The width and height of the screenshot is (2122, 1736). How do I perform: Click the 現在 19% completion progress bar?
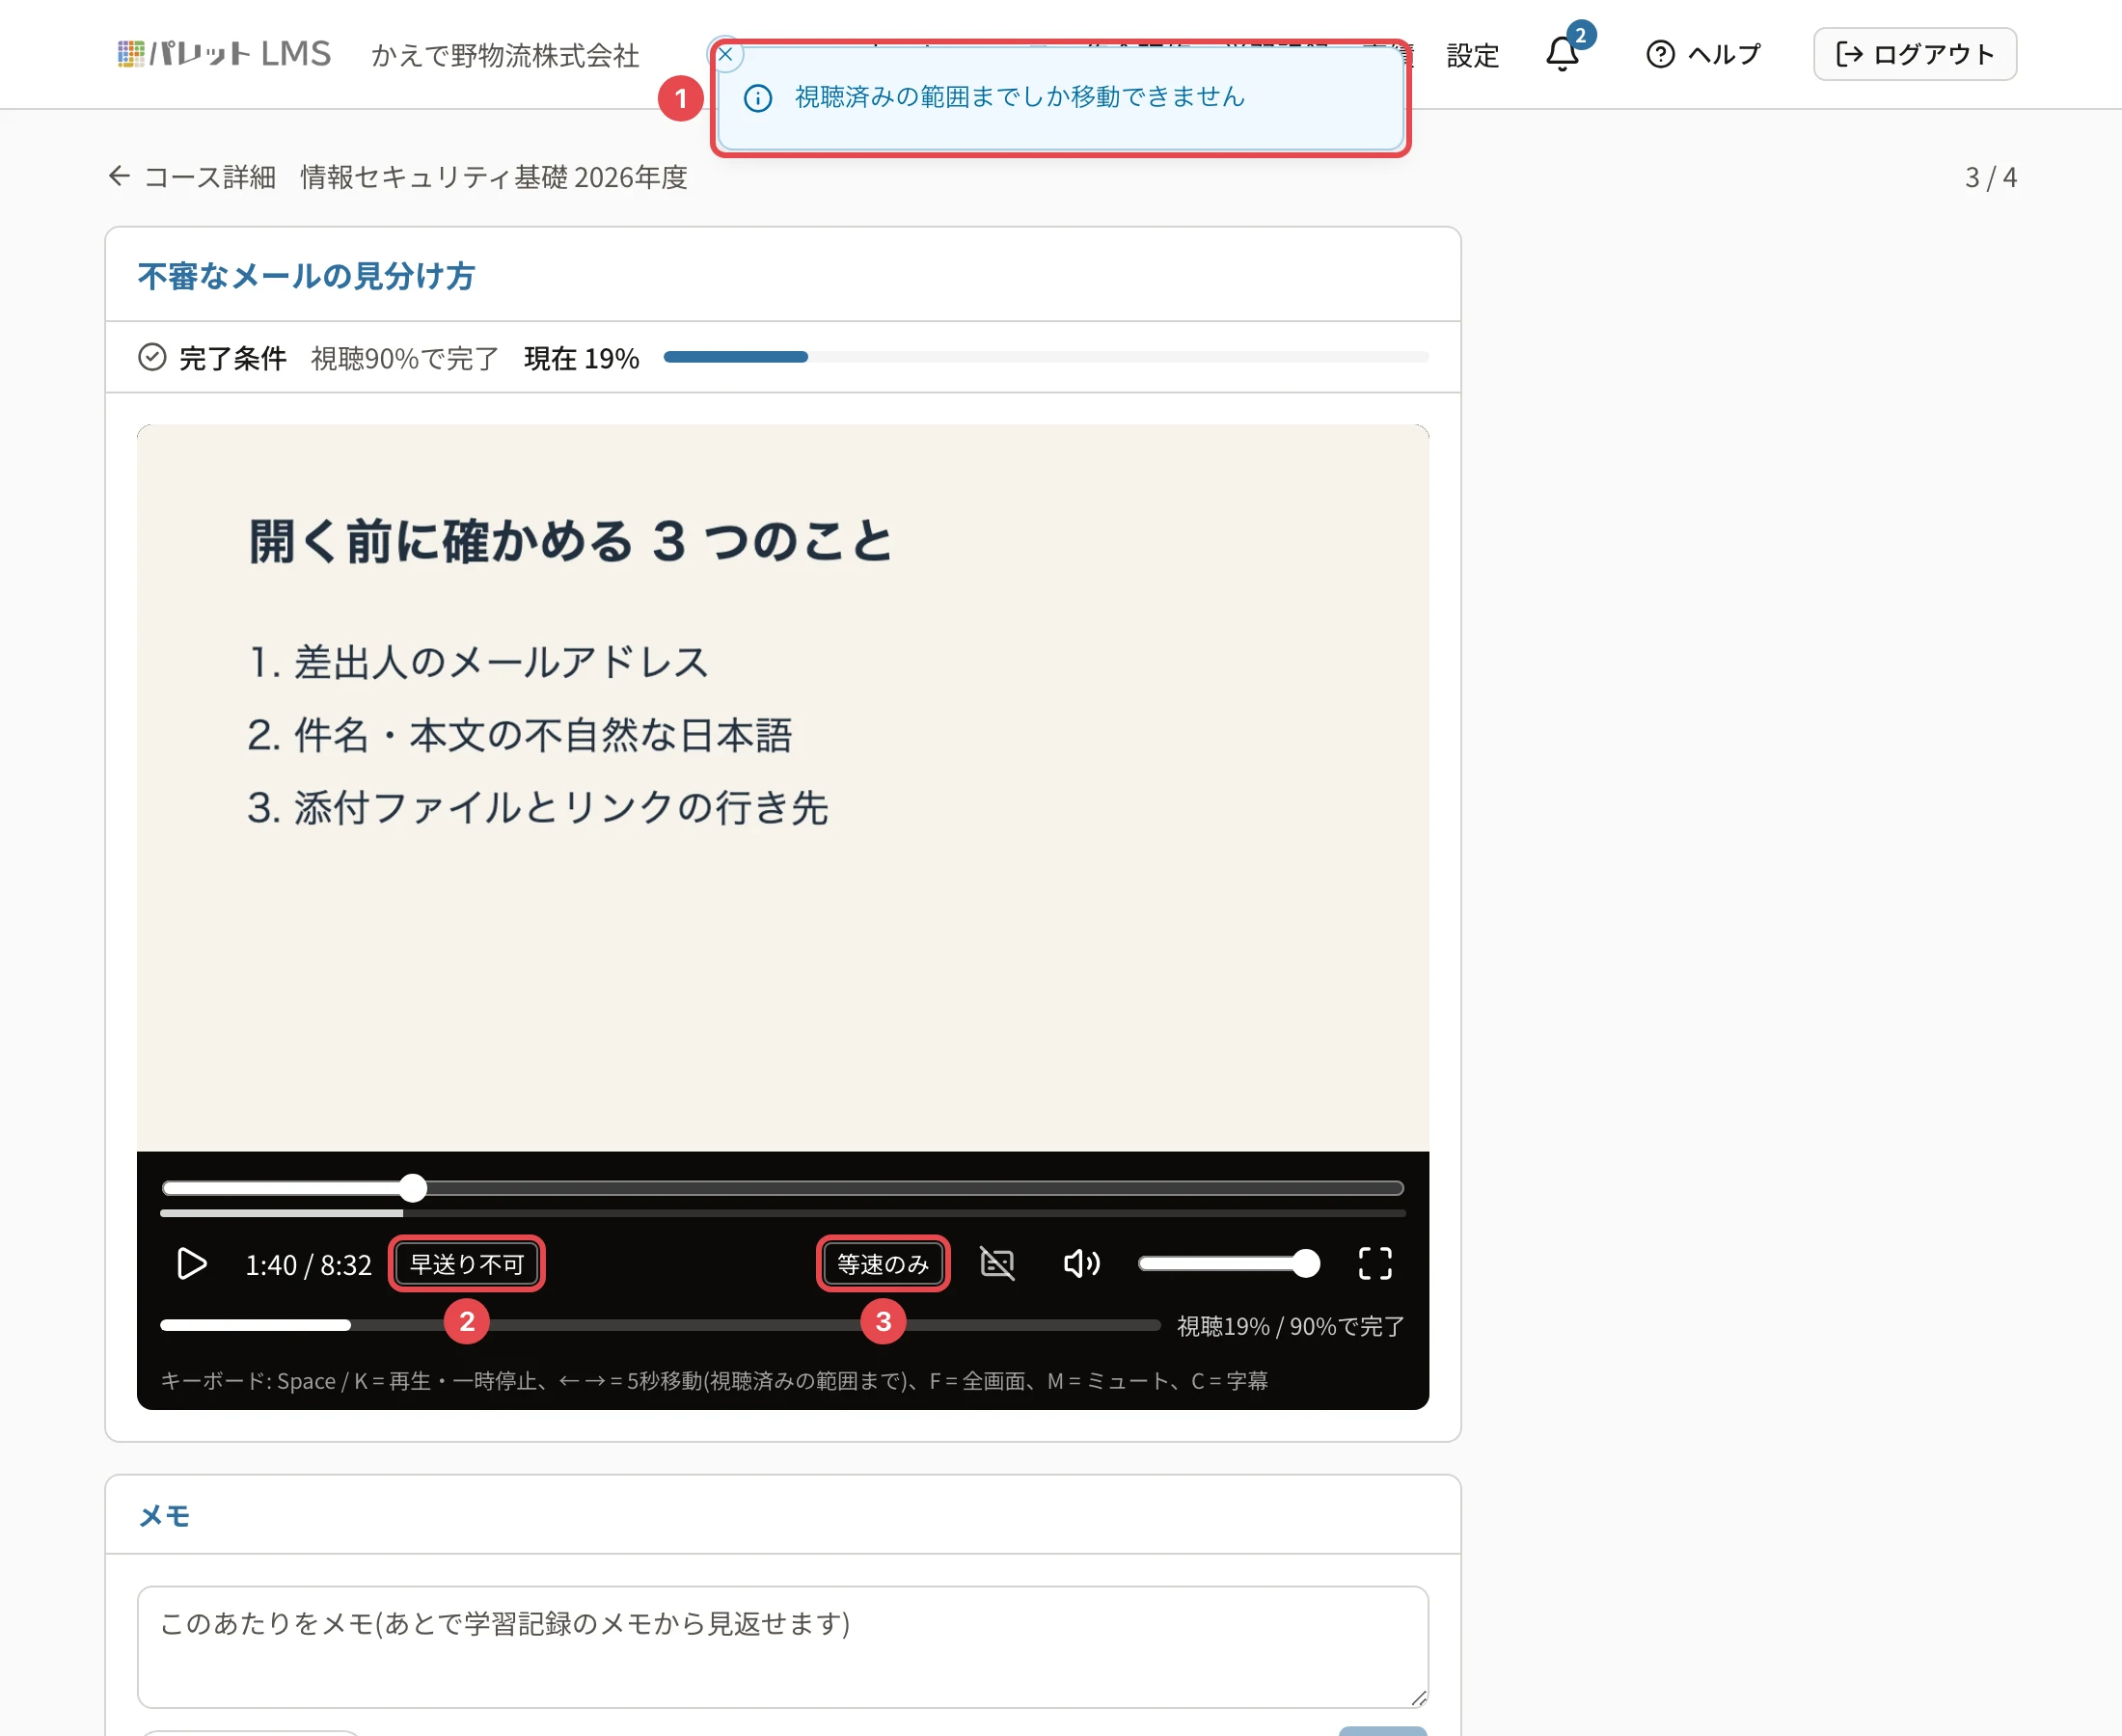[1046, 357]
